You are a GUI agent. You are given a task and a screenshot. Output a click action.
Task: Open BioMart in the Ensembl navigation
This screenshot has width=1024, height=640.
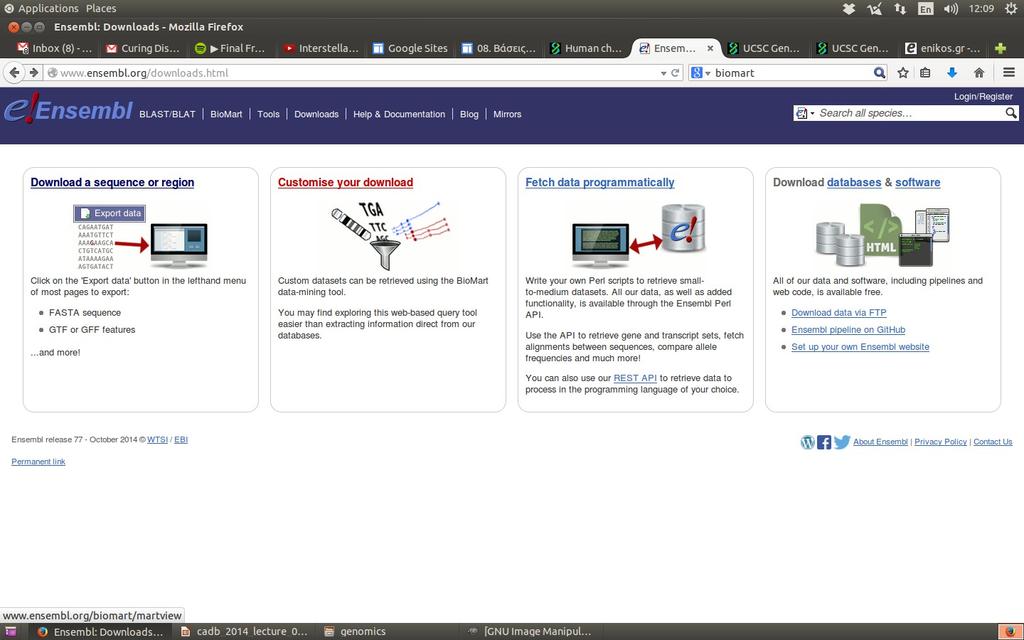coord(226,114)
